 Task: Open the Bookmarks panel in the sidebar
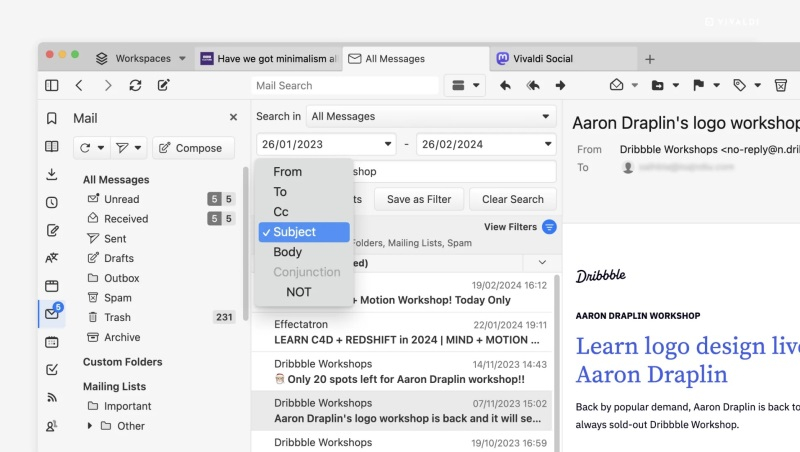(x=51, y=118)
